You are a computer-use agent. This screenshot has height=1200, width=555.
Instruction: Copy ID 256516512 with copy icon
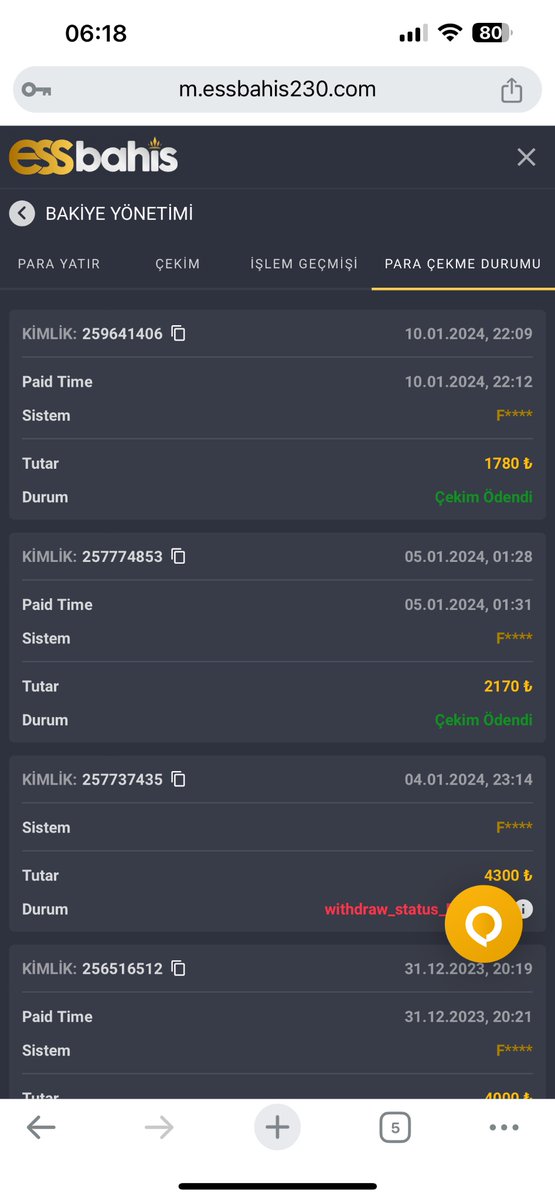point(178,969)
